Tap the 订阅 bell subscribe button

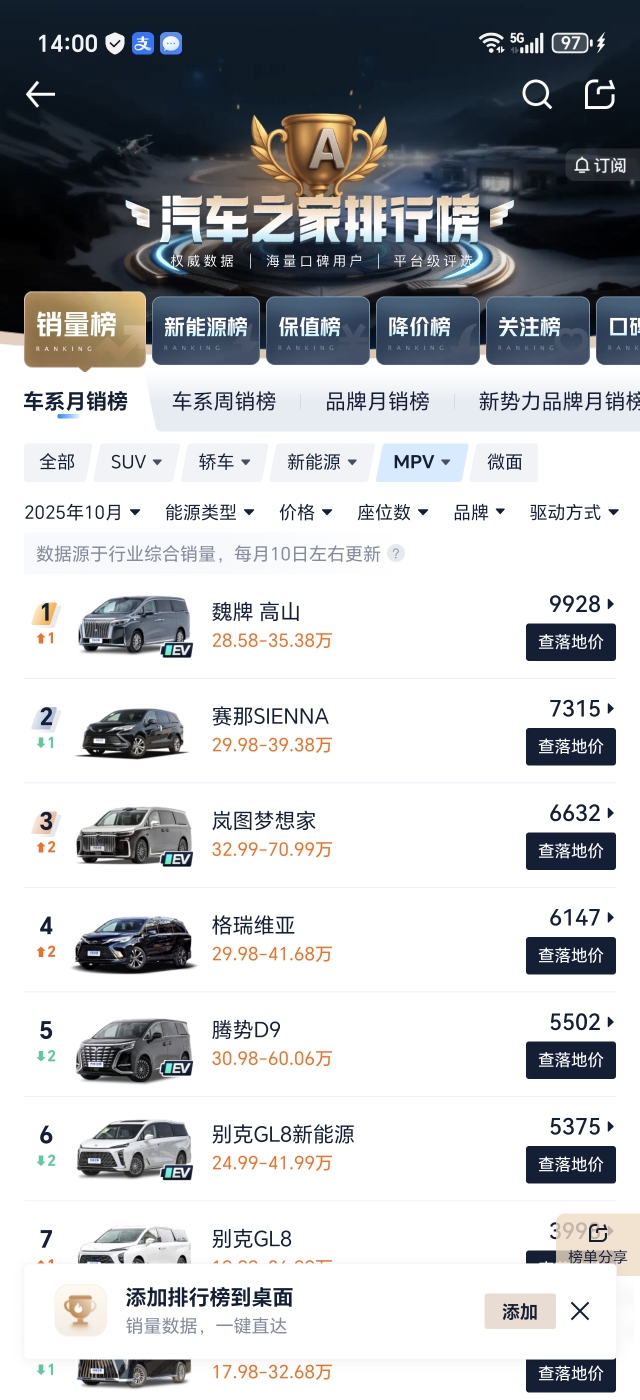pyautogui.click(x=601, y=165)
